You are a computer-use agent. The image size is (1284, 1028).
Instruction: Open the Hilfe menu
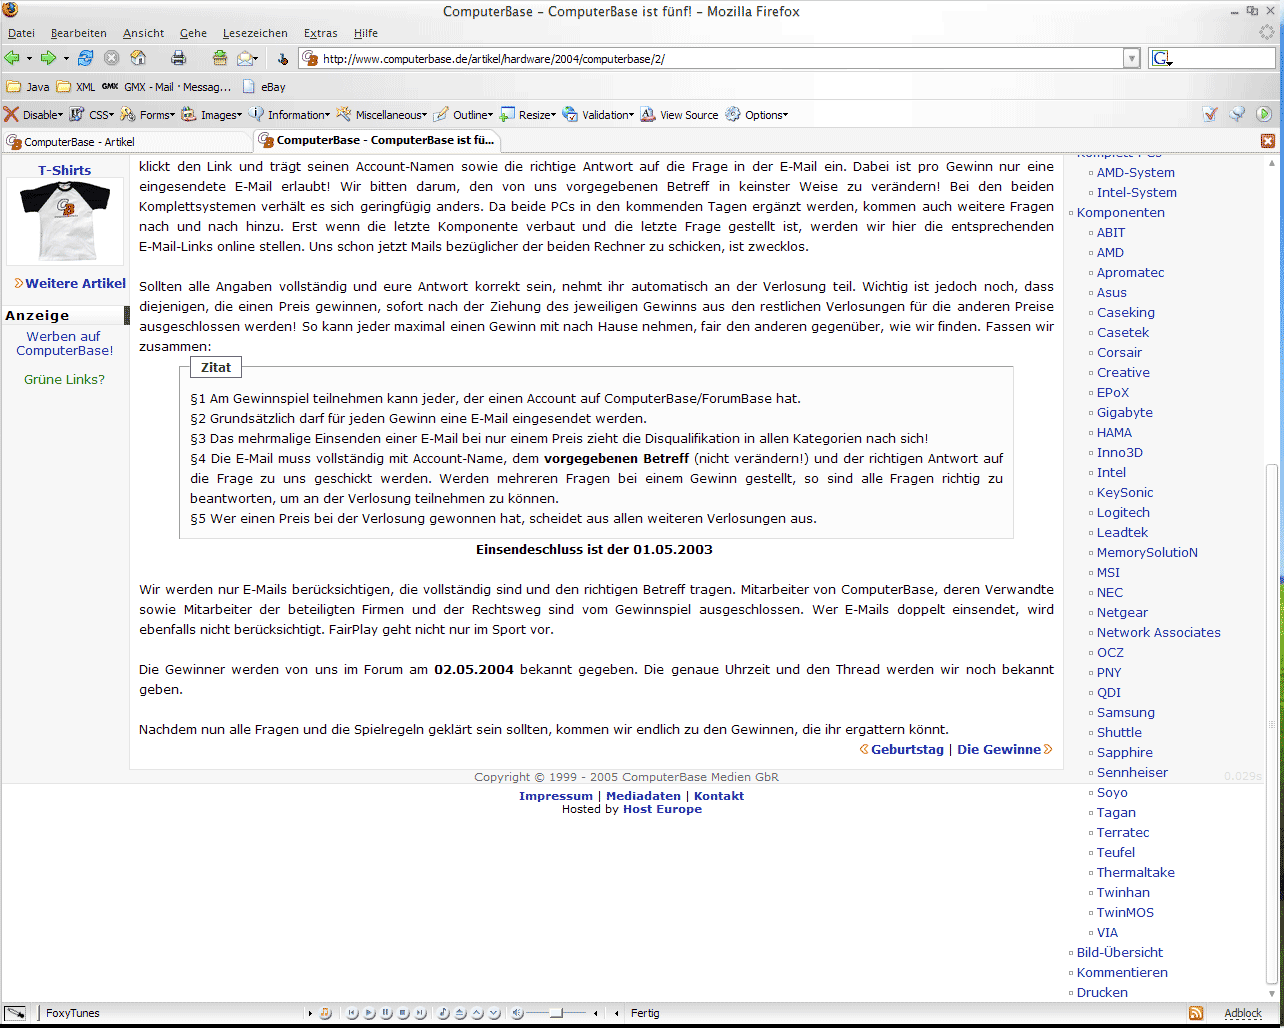366,33
